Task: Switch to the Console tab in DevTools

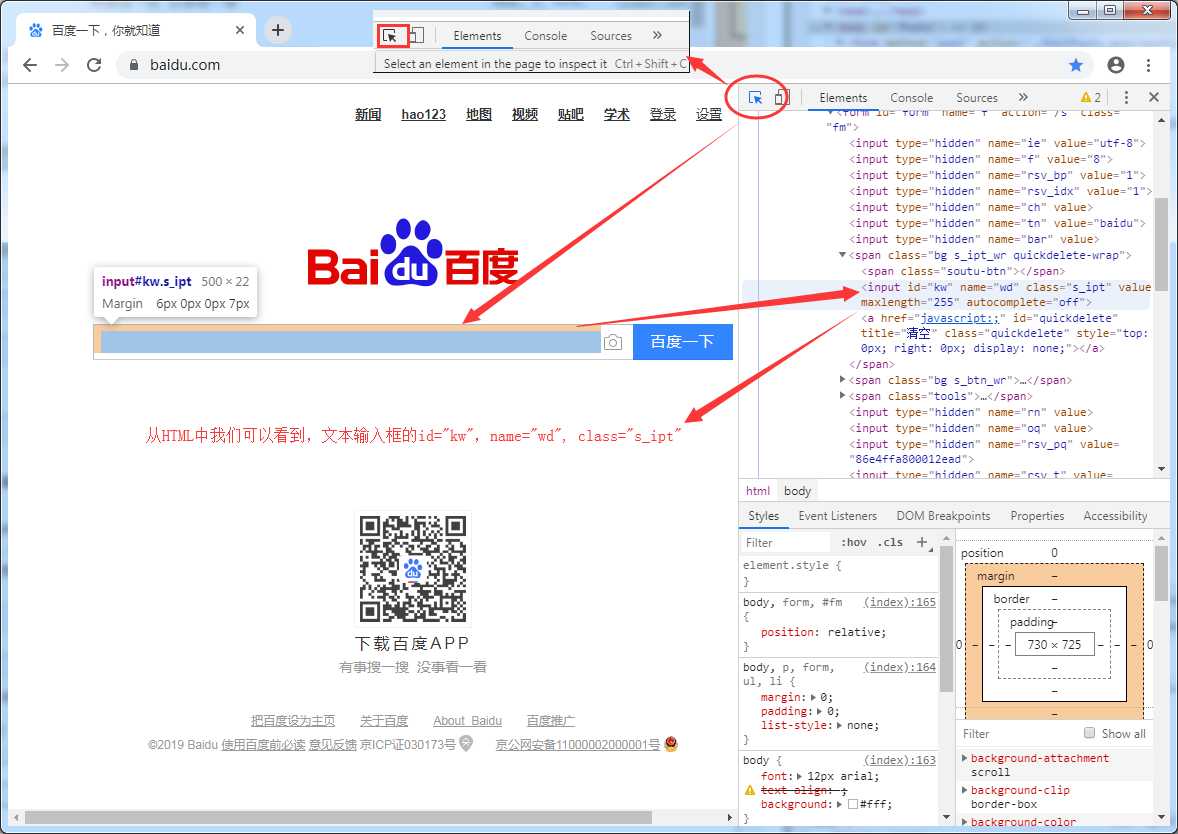Action: coord(911,98)
